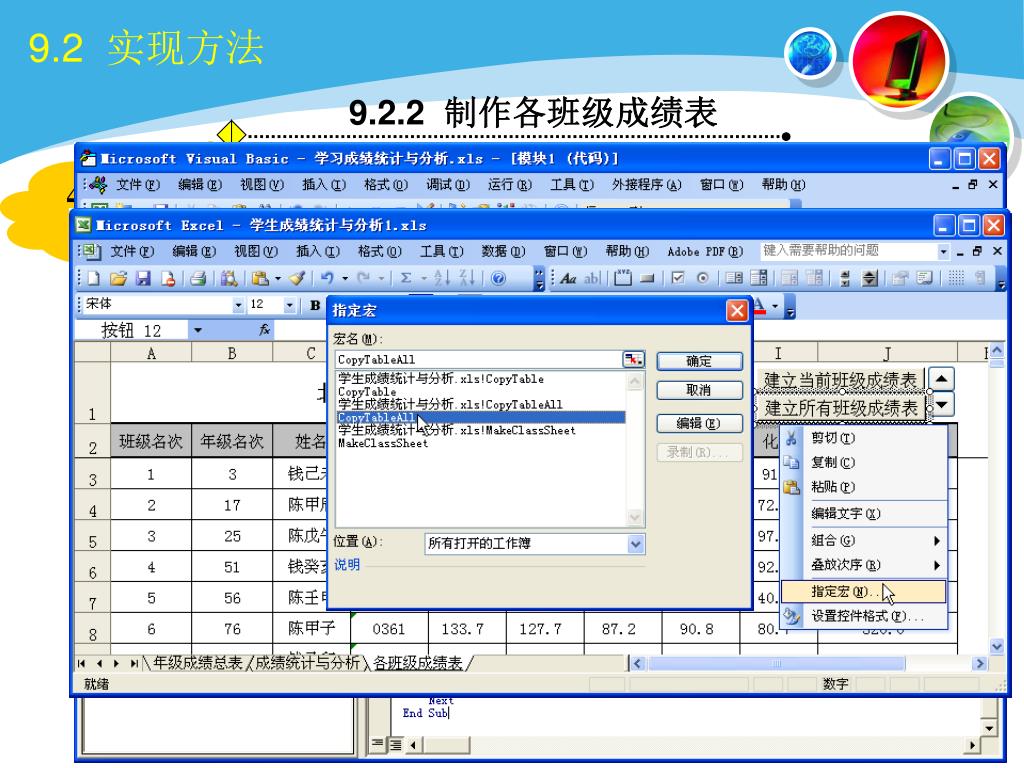Choose 编辑文字 from the context menu
This screenshot has height=768, width=1024.
(x=863, y=514)
